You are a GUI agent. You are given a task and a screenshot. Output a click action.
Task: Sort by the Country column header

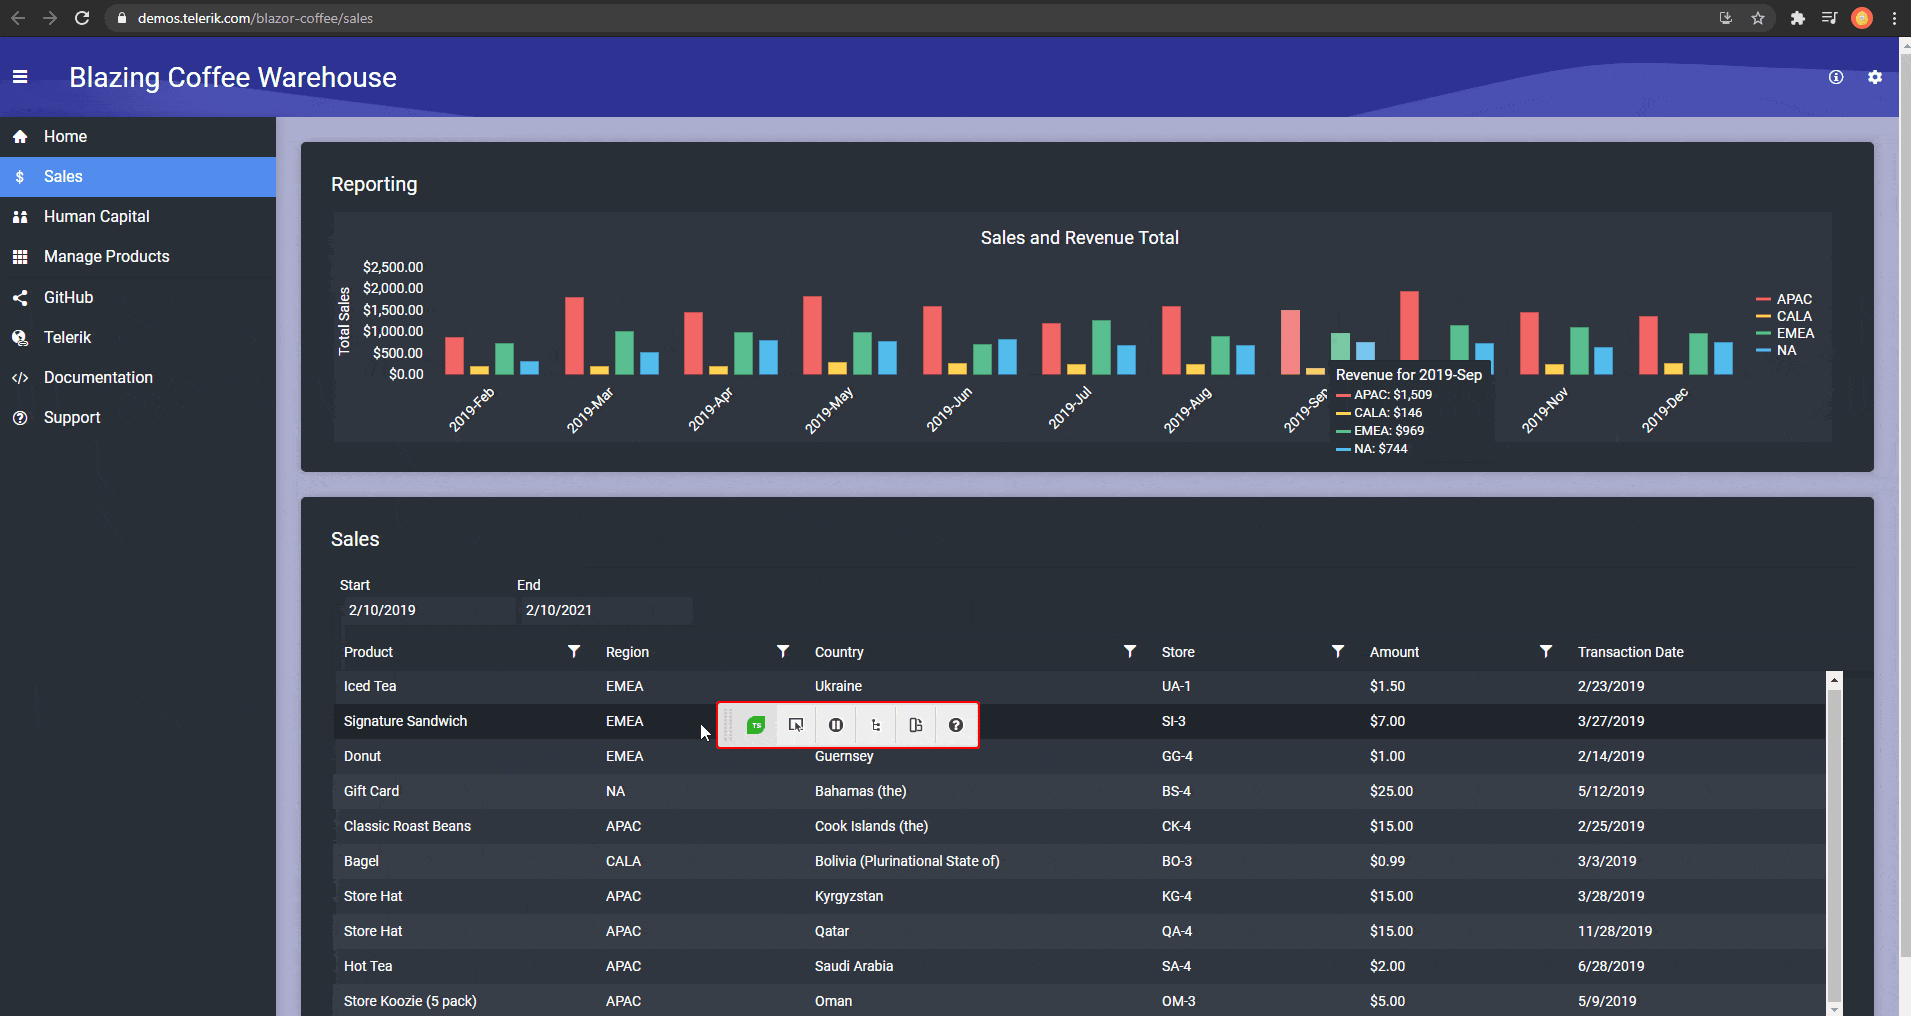(839, 652)
